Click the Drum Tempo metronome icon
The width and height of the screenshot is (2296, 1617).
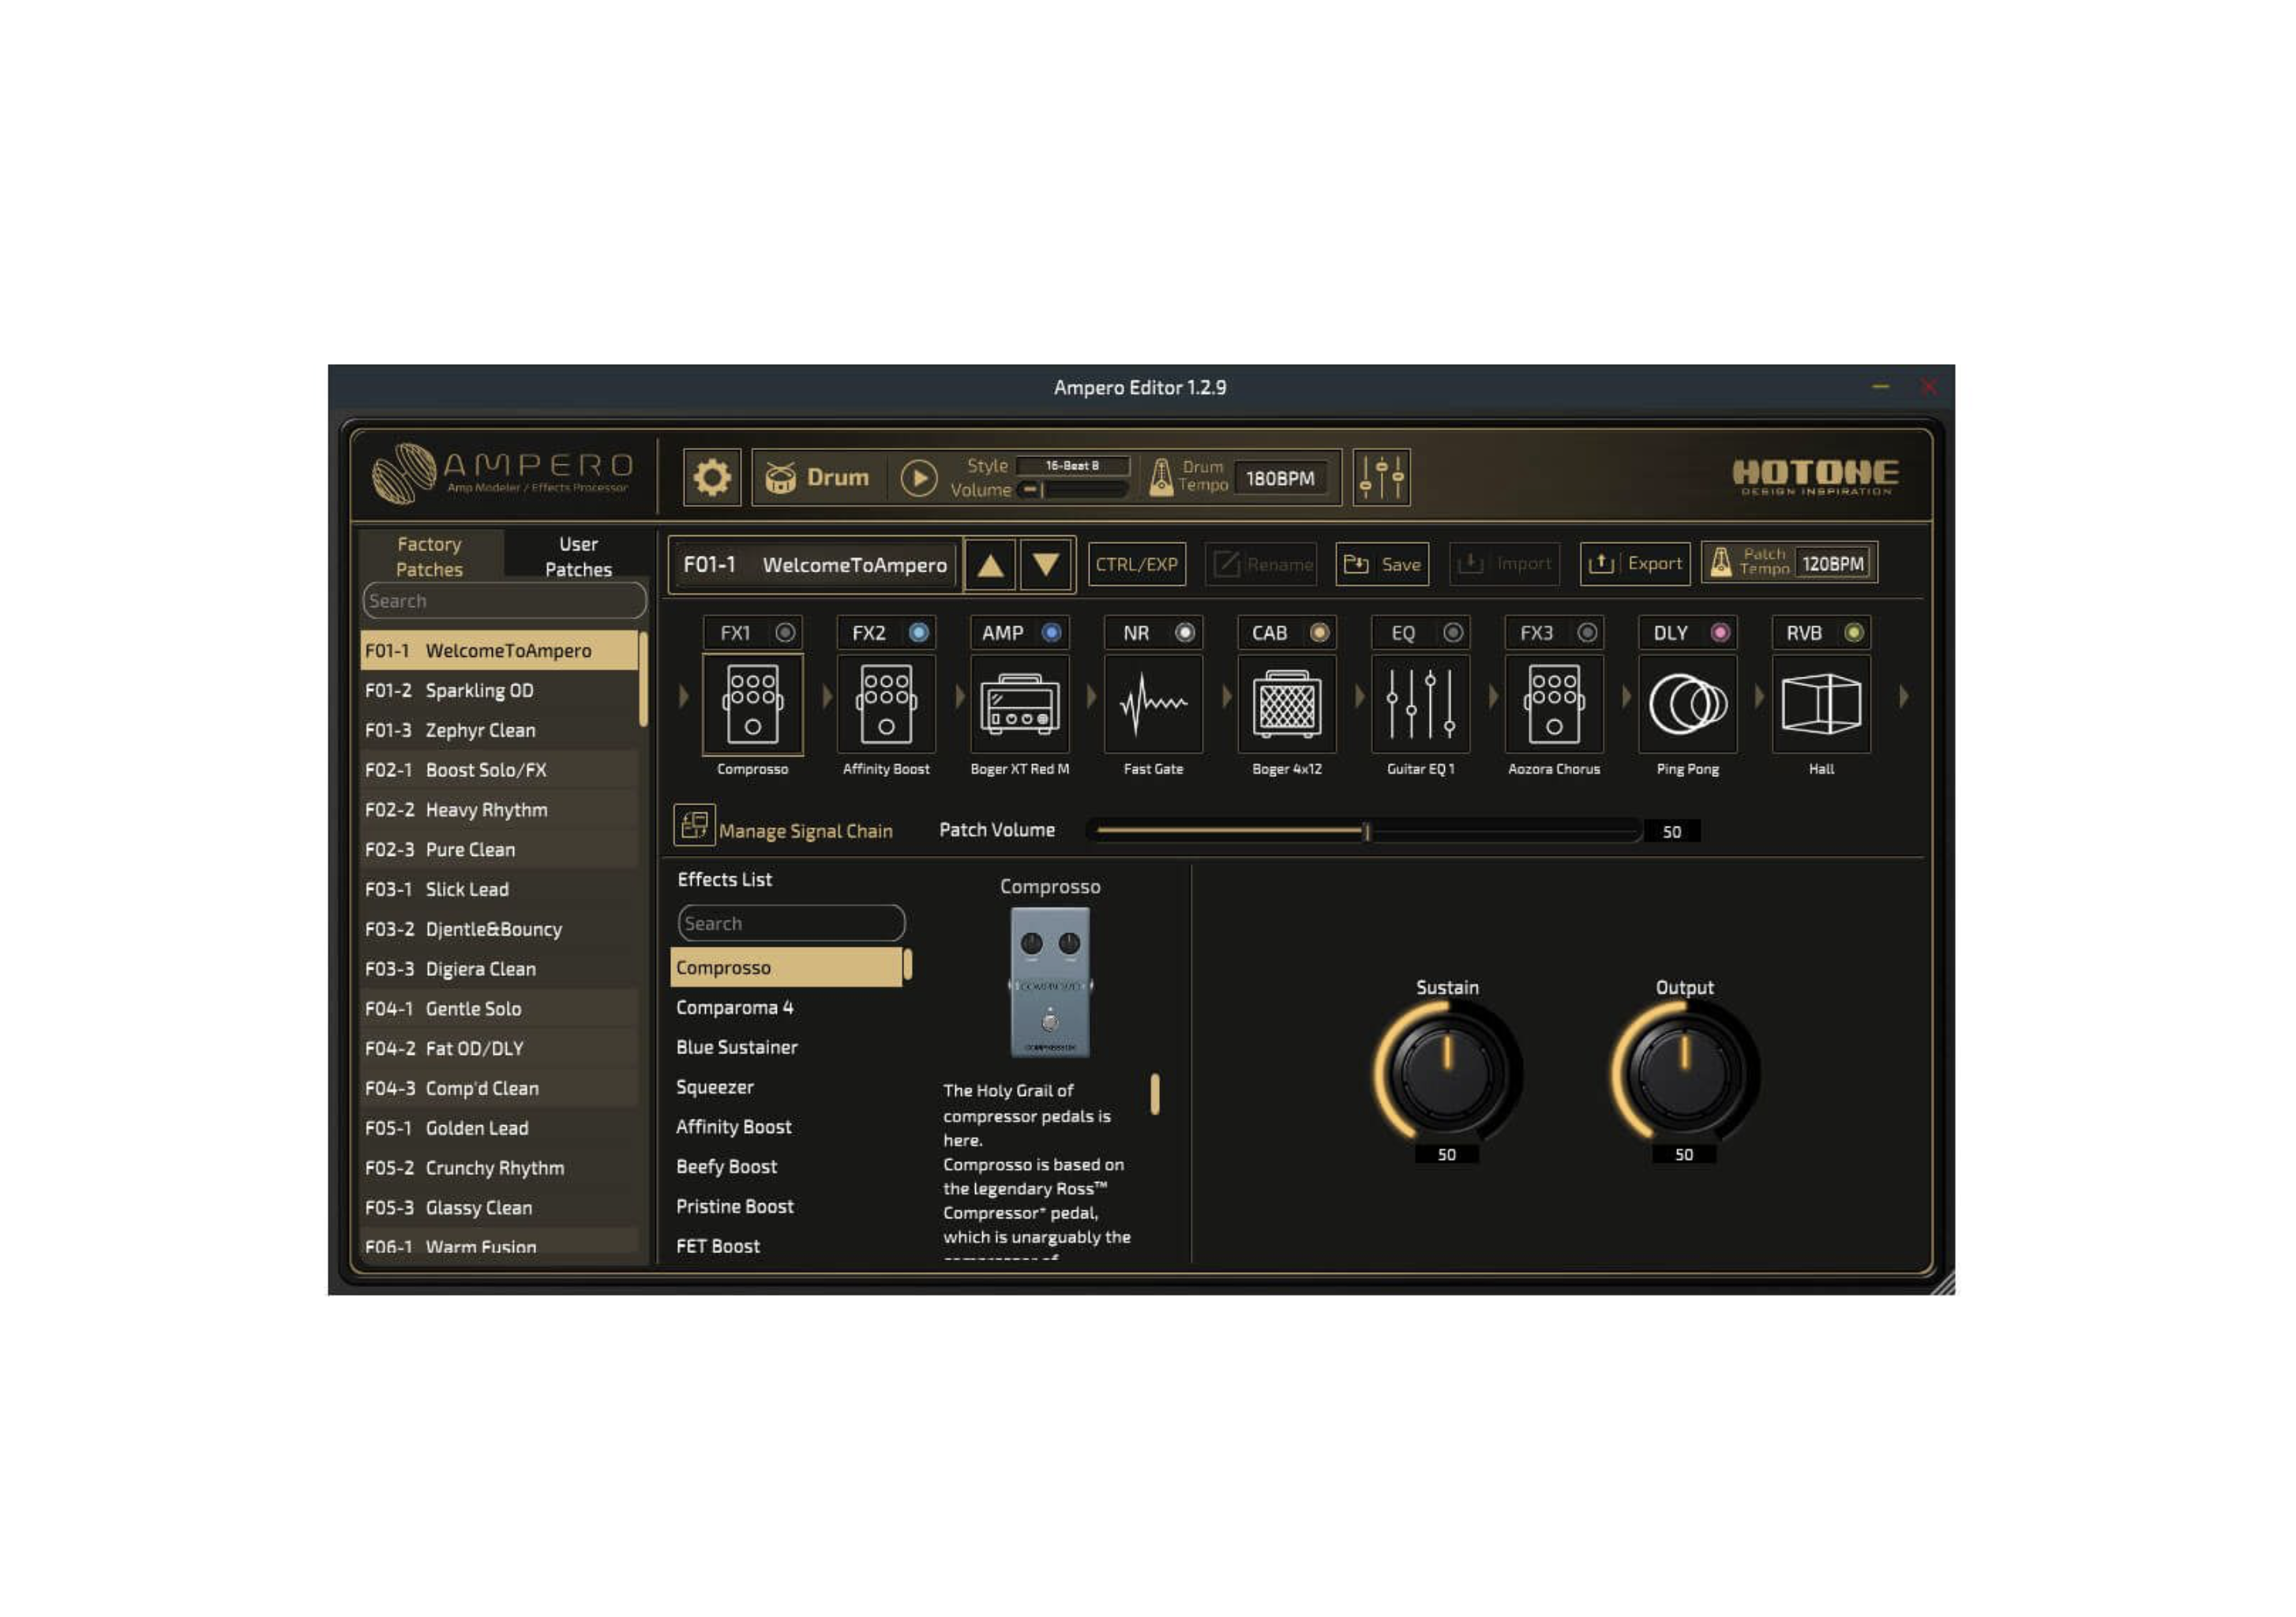click(1160, 478)
